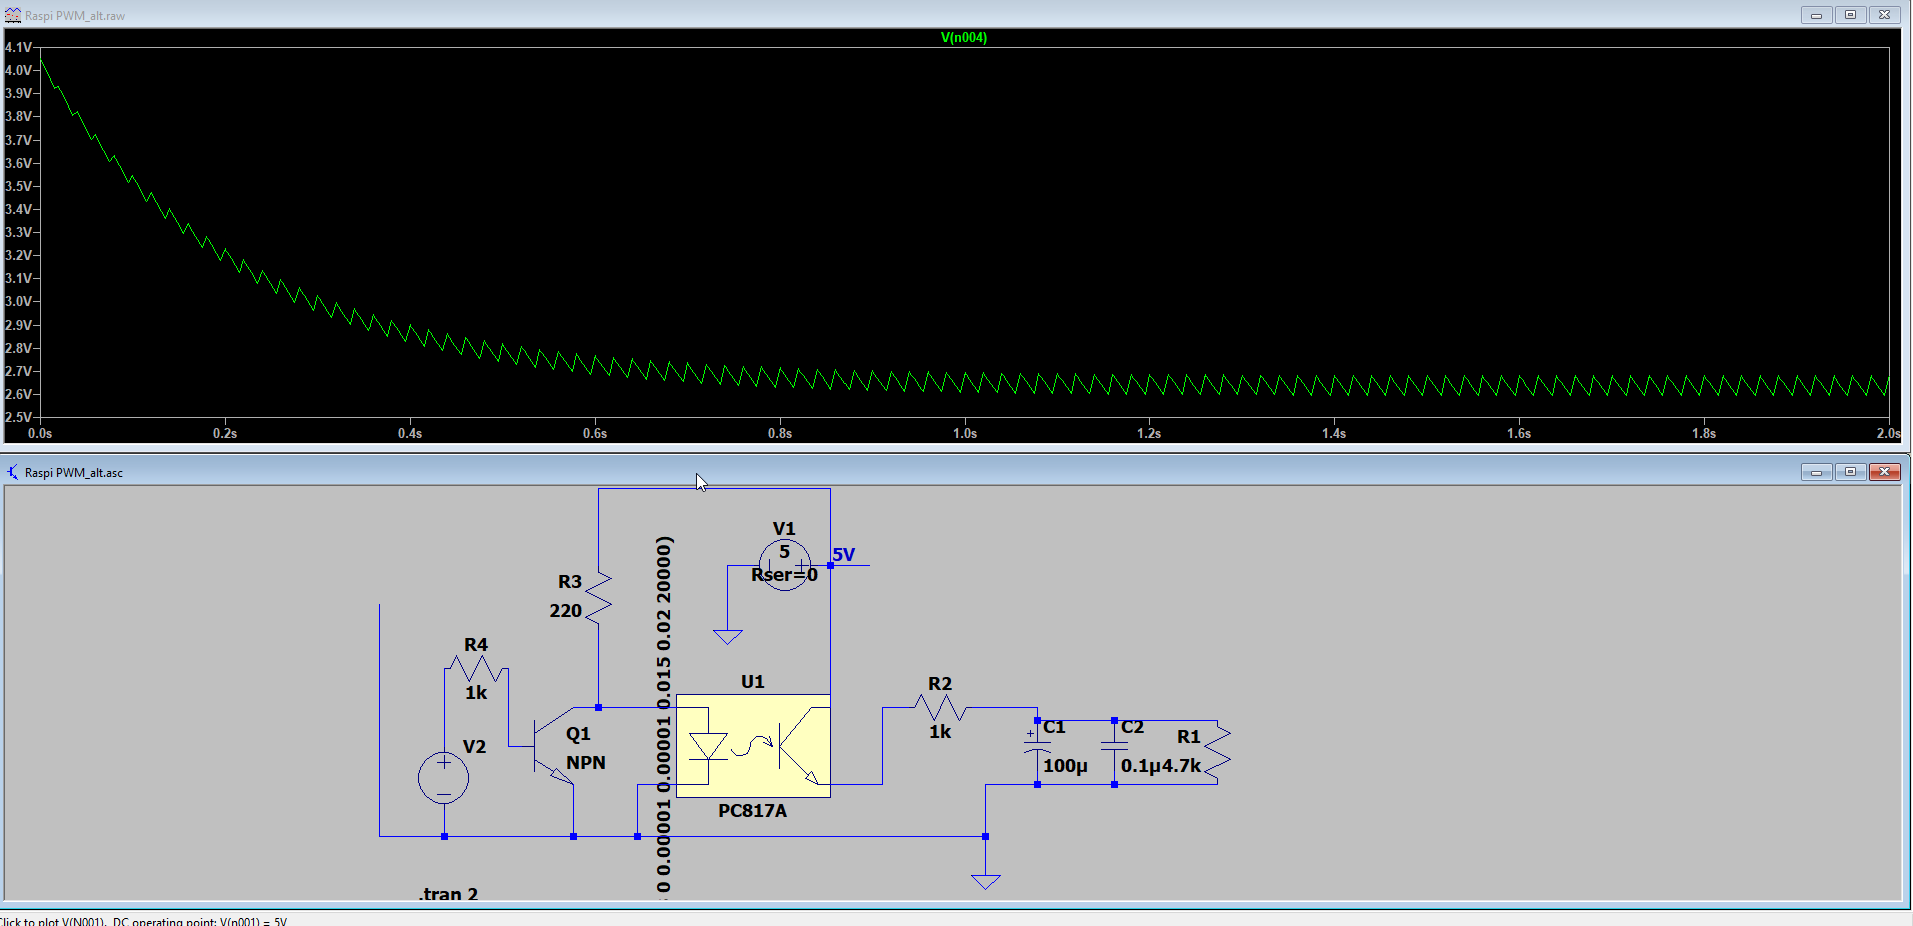Select the R1 resistor symbol

1217,753
